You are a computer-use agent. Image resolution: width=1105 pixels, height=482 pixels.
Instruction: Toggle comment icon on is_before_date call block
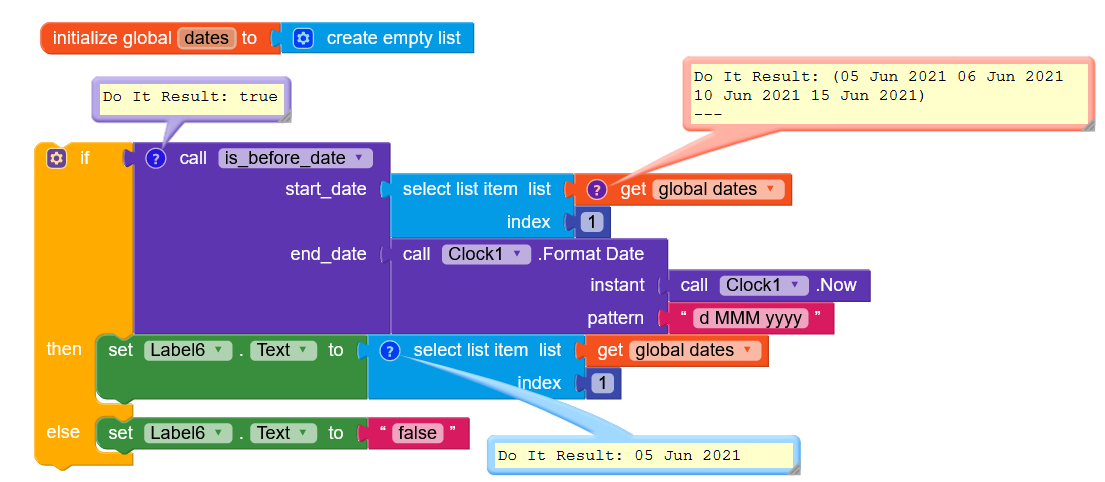pyautogui.click(x=155, y=159)
